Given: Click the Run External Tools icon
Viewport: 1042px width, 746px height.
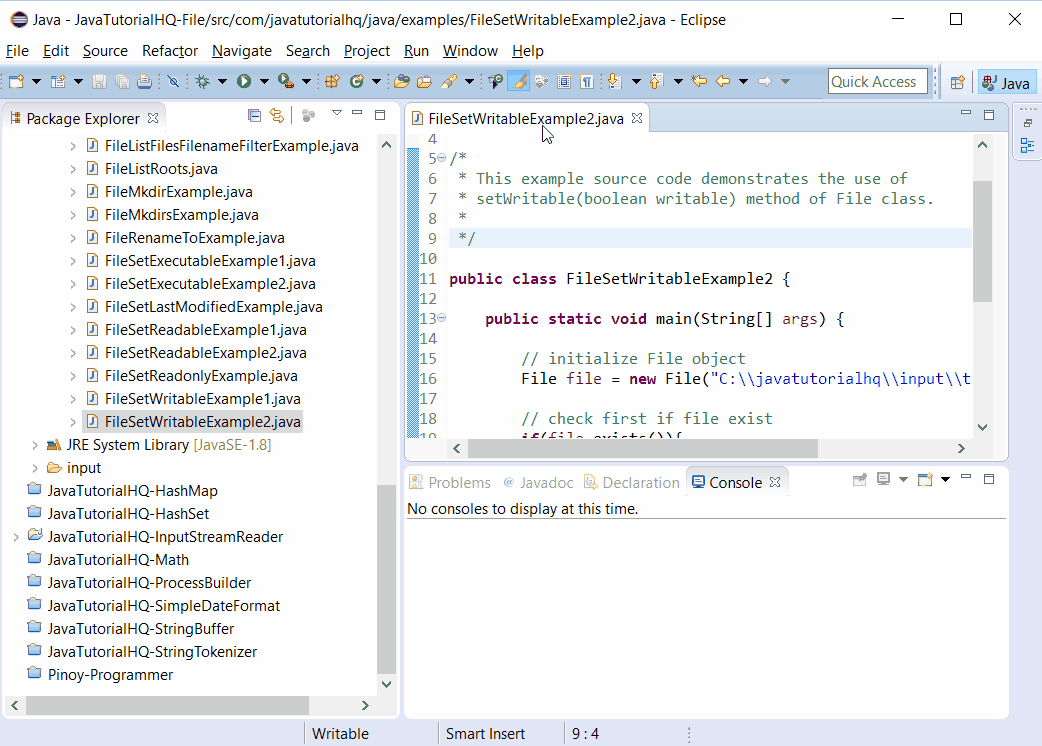Looking at the screenshot, I should [x=286, y=82].
